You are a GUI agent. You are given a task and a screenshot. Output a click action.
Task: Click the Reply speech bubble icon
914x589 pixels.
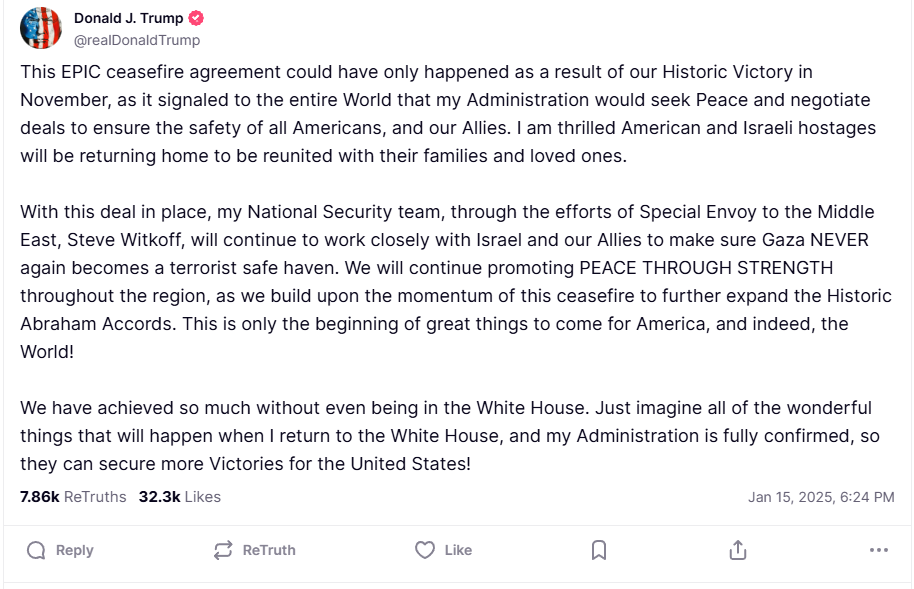(37, 550)
